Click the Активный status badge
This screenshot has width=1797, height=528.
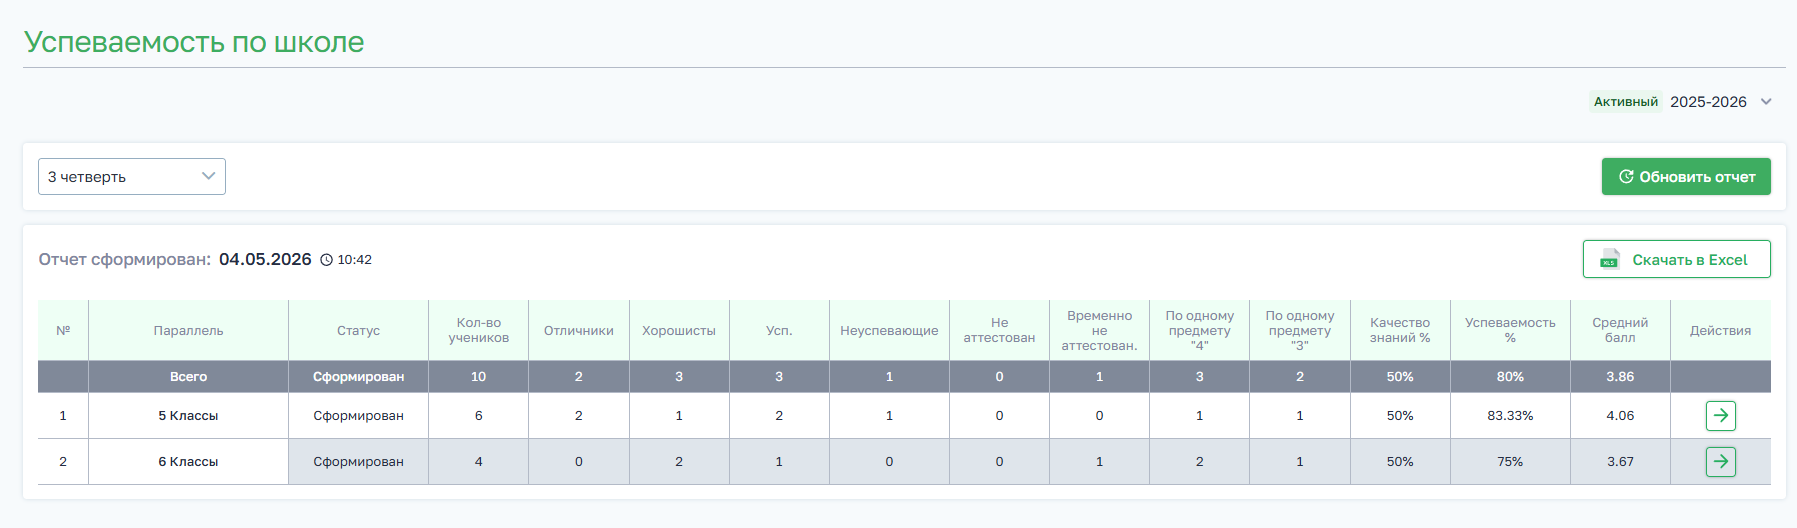tap(1626, 102)
